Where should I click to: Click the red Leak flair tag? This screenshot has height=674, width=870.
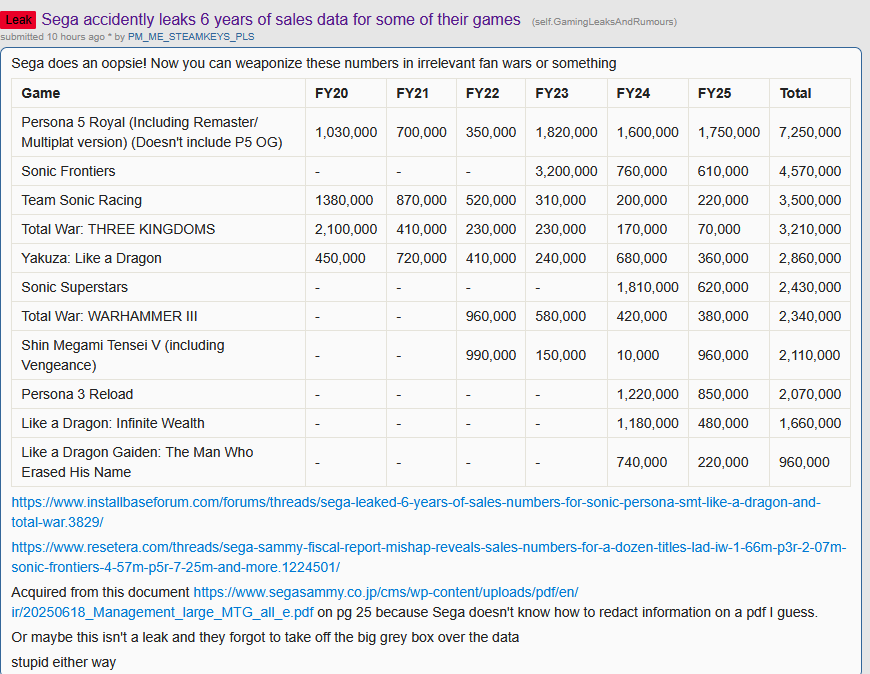[18, 20]
